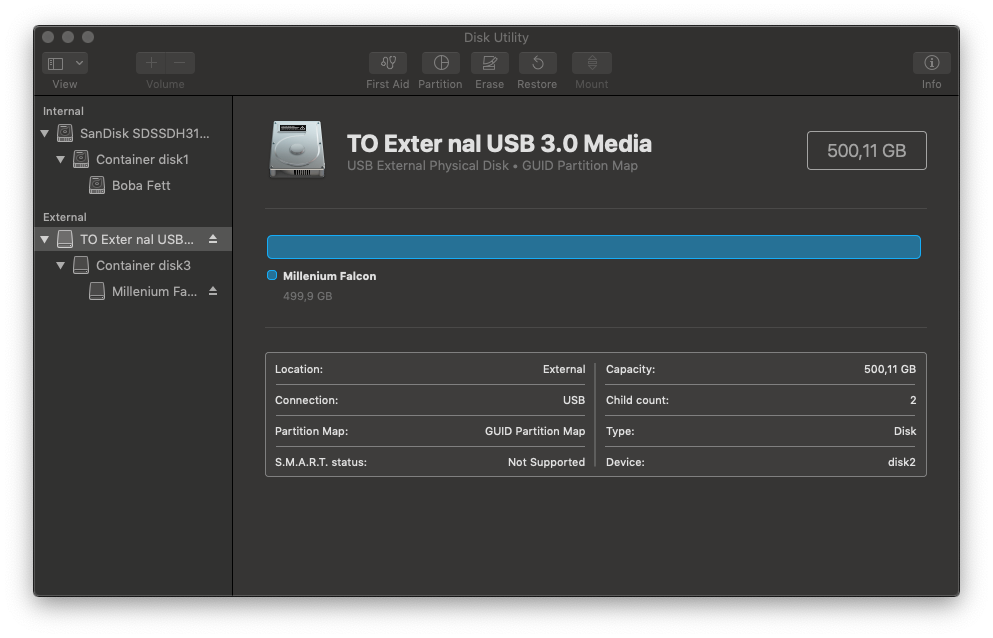Select Boba Fett volume
The width and height of the screenshot is (993, 638).
(133, 185)
